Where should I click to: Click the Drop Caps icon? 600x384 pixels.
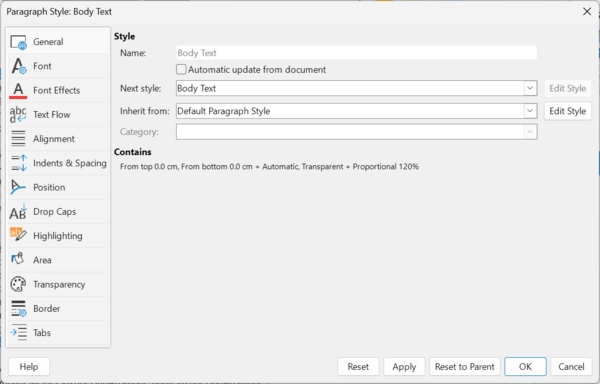tap(18, 212)
